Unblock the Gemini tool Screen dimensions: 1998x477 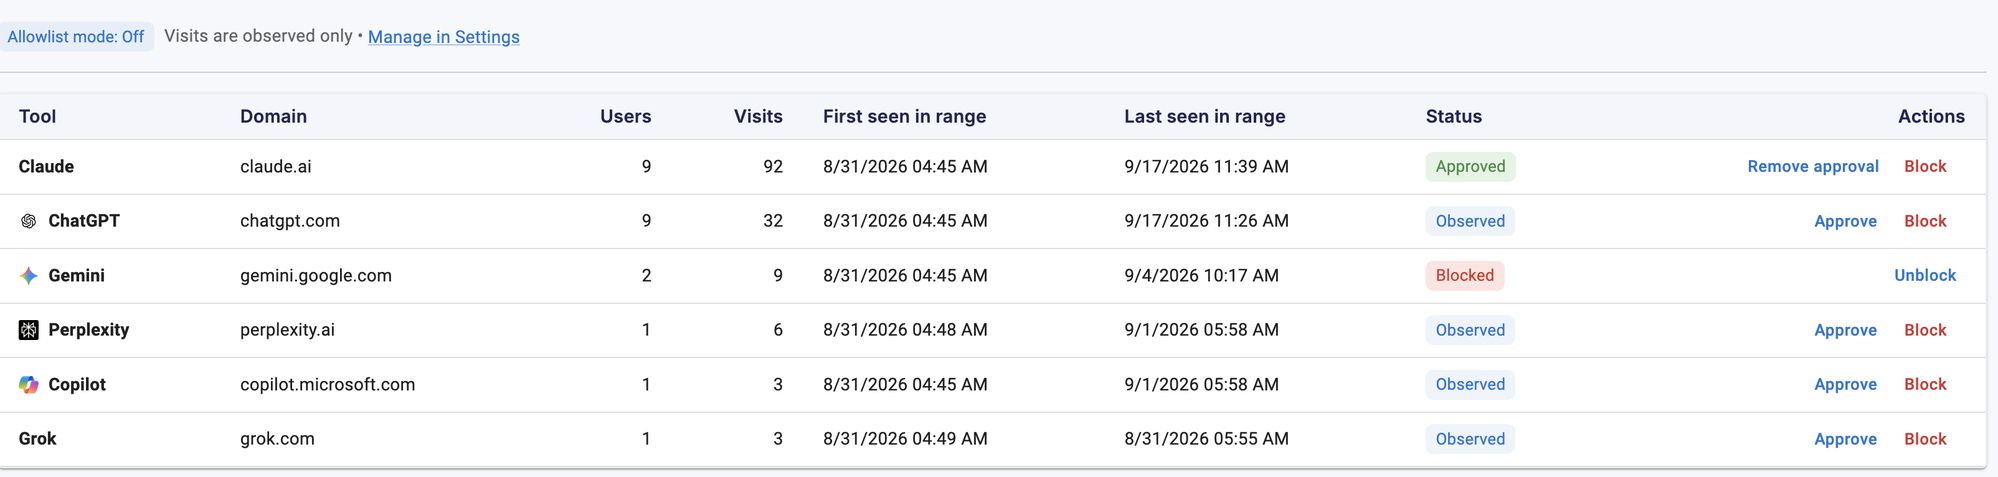pos(1925,276)
